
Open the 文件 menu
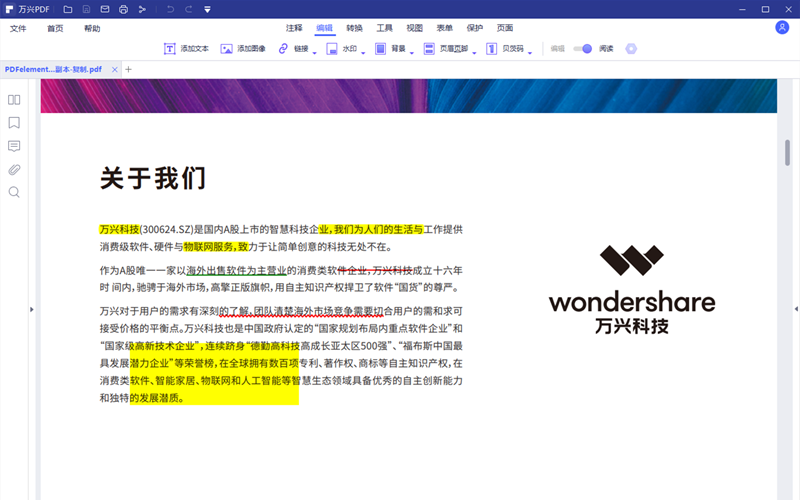[x=19, y=28]
